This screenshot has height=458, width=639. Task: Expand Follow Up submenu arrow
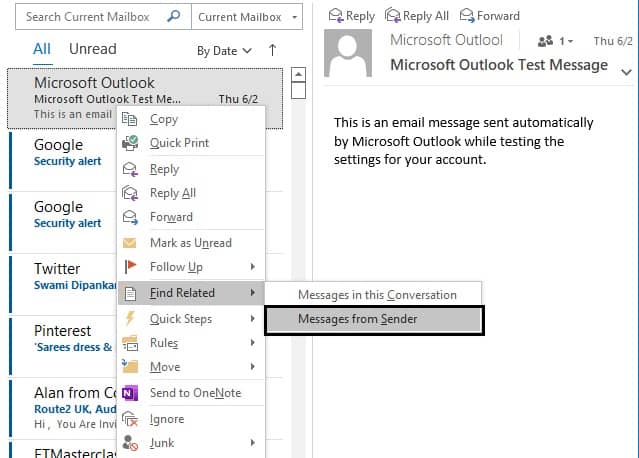point(253,266)
